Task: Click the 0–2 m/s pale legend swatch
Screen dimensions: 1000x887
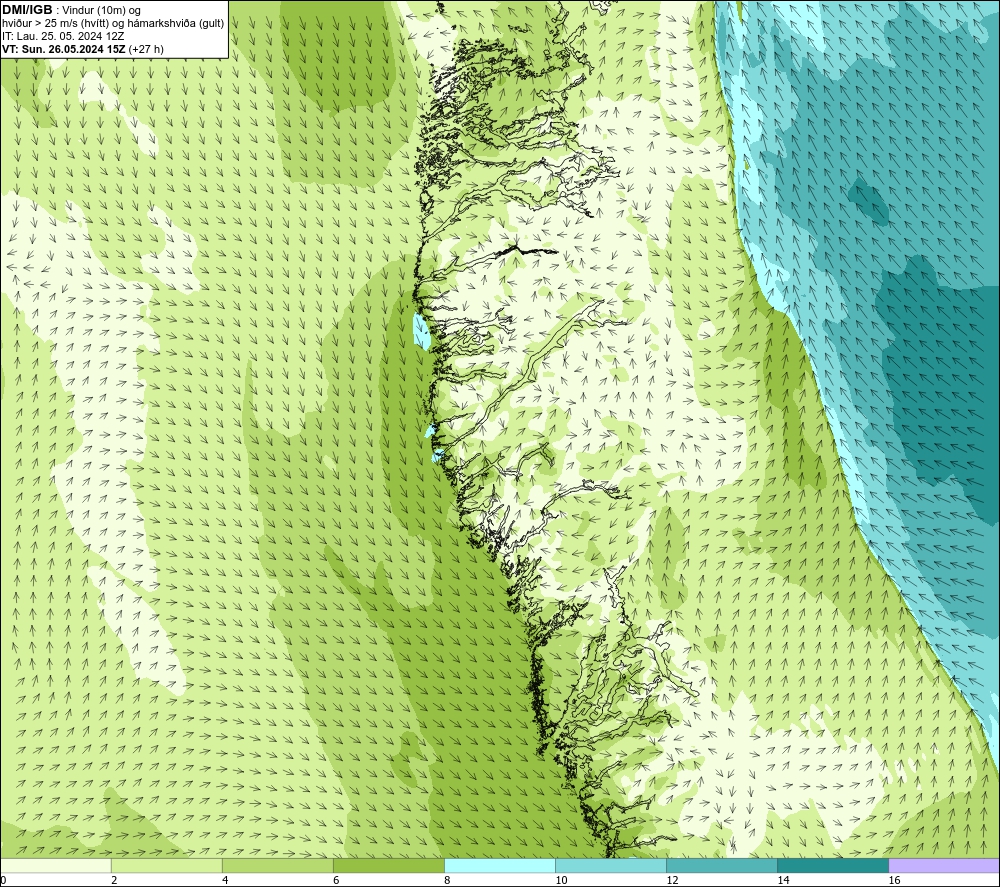Action: tap(56, 865)
